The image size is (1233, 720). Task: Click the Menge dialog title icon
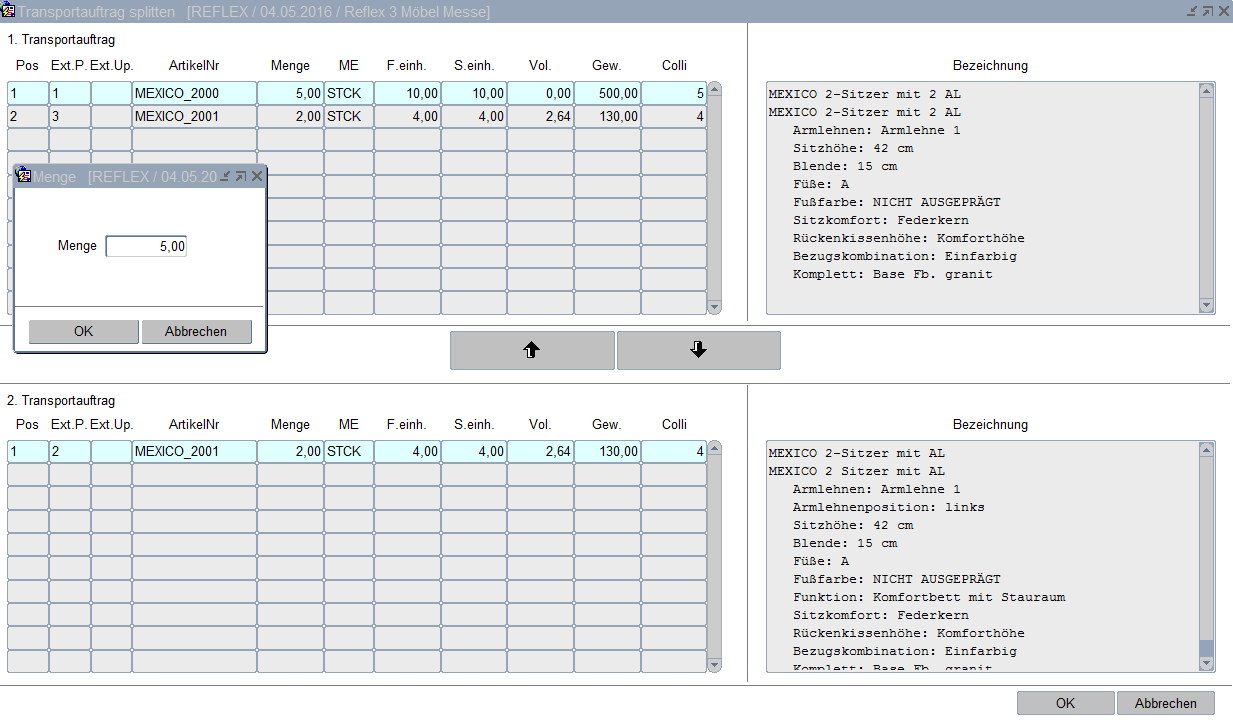pyautogui.click(x=23, y=176)
